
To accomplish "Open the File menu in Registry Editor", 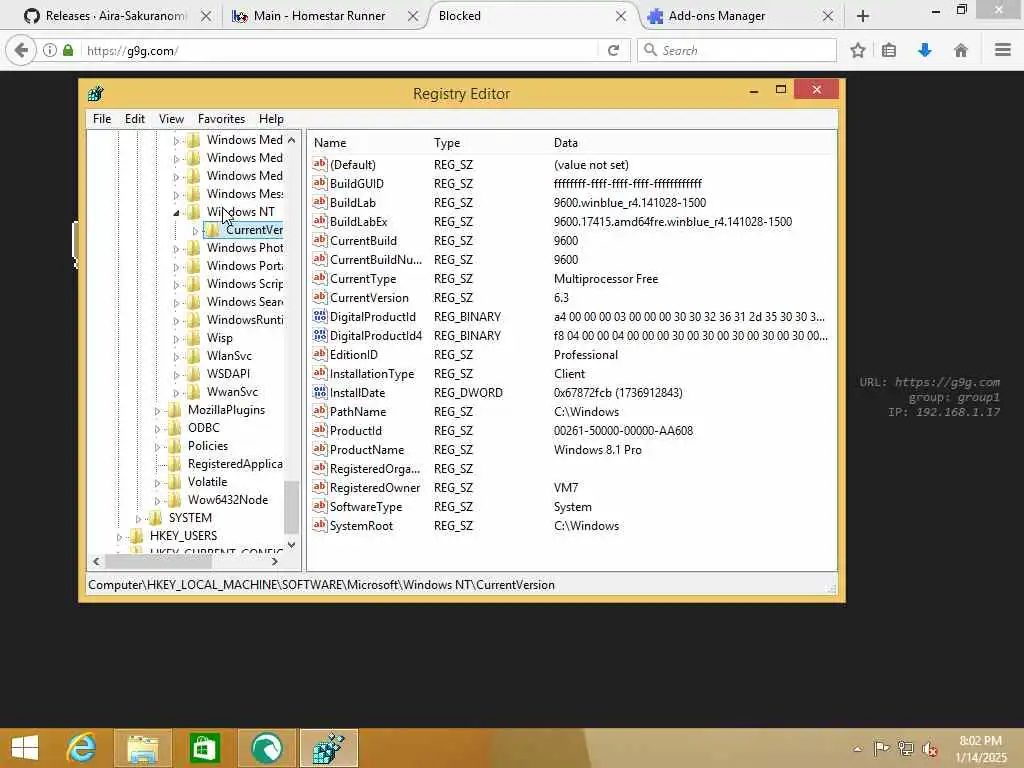I will 102,119.
